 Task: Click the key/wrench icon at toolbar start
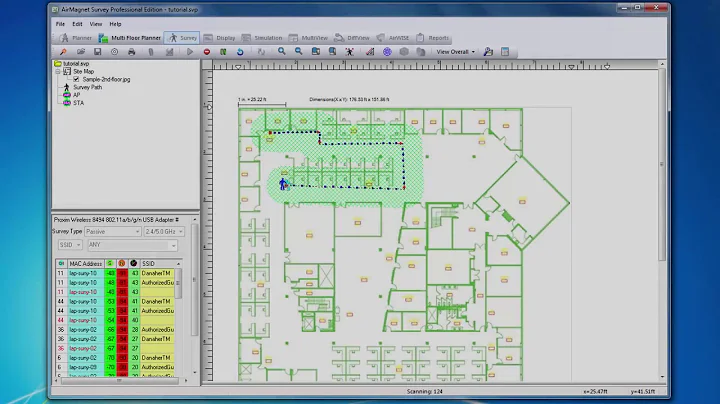tap(63, 52)
